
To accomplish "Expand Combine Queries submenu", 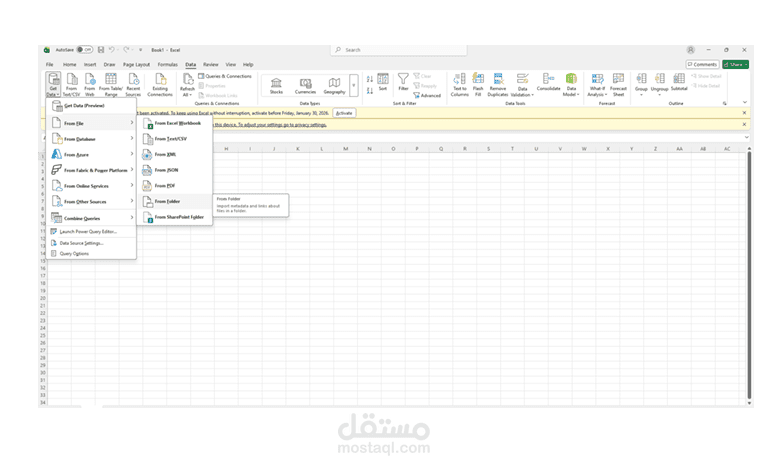I will [92, 218].
